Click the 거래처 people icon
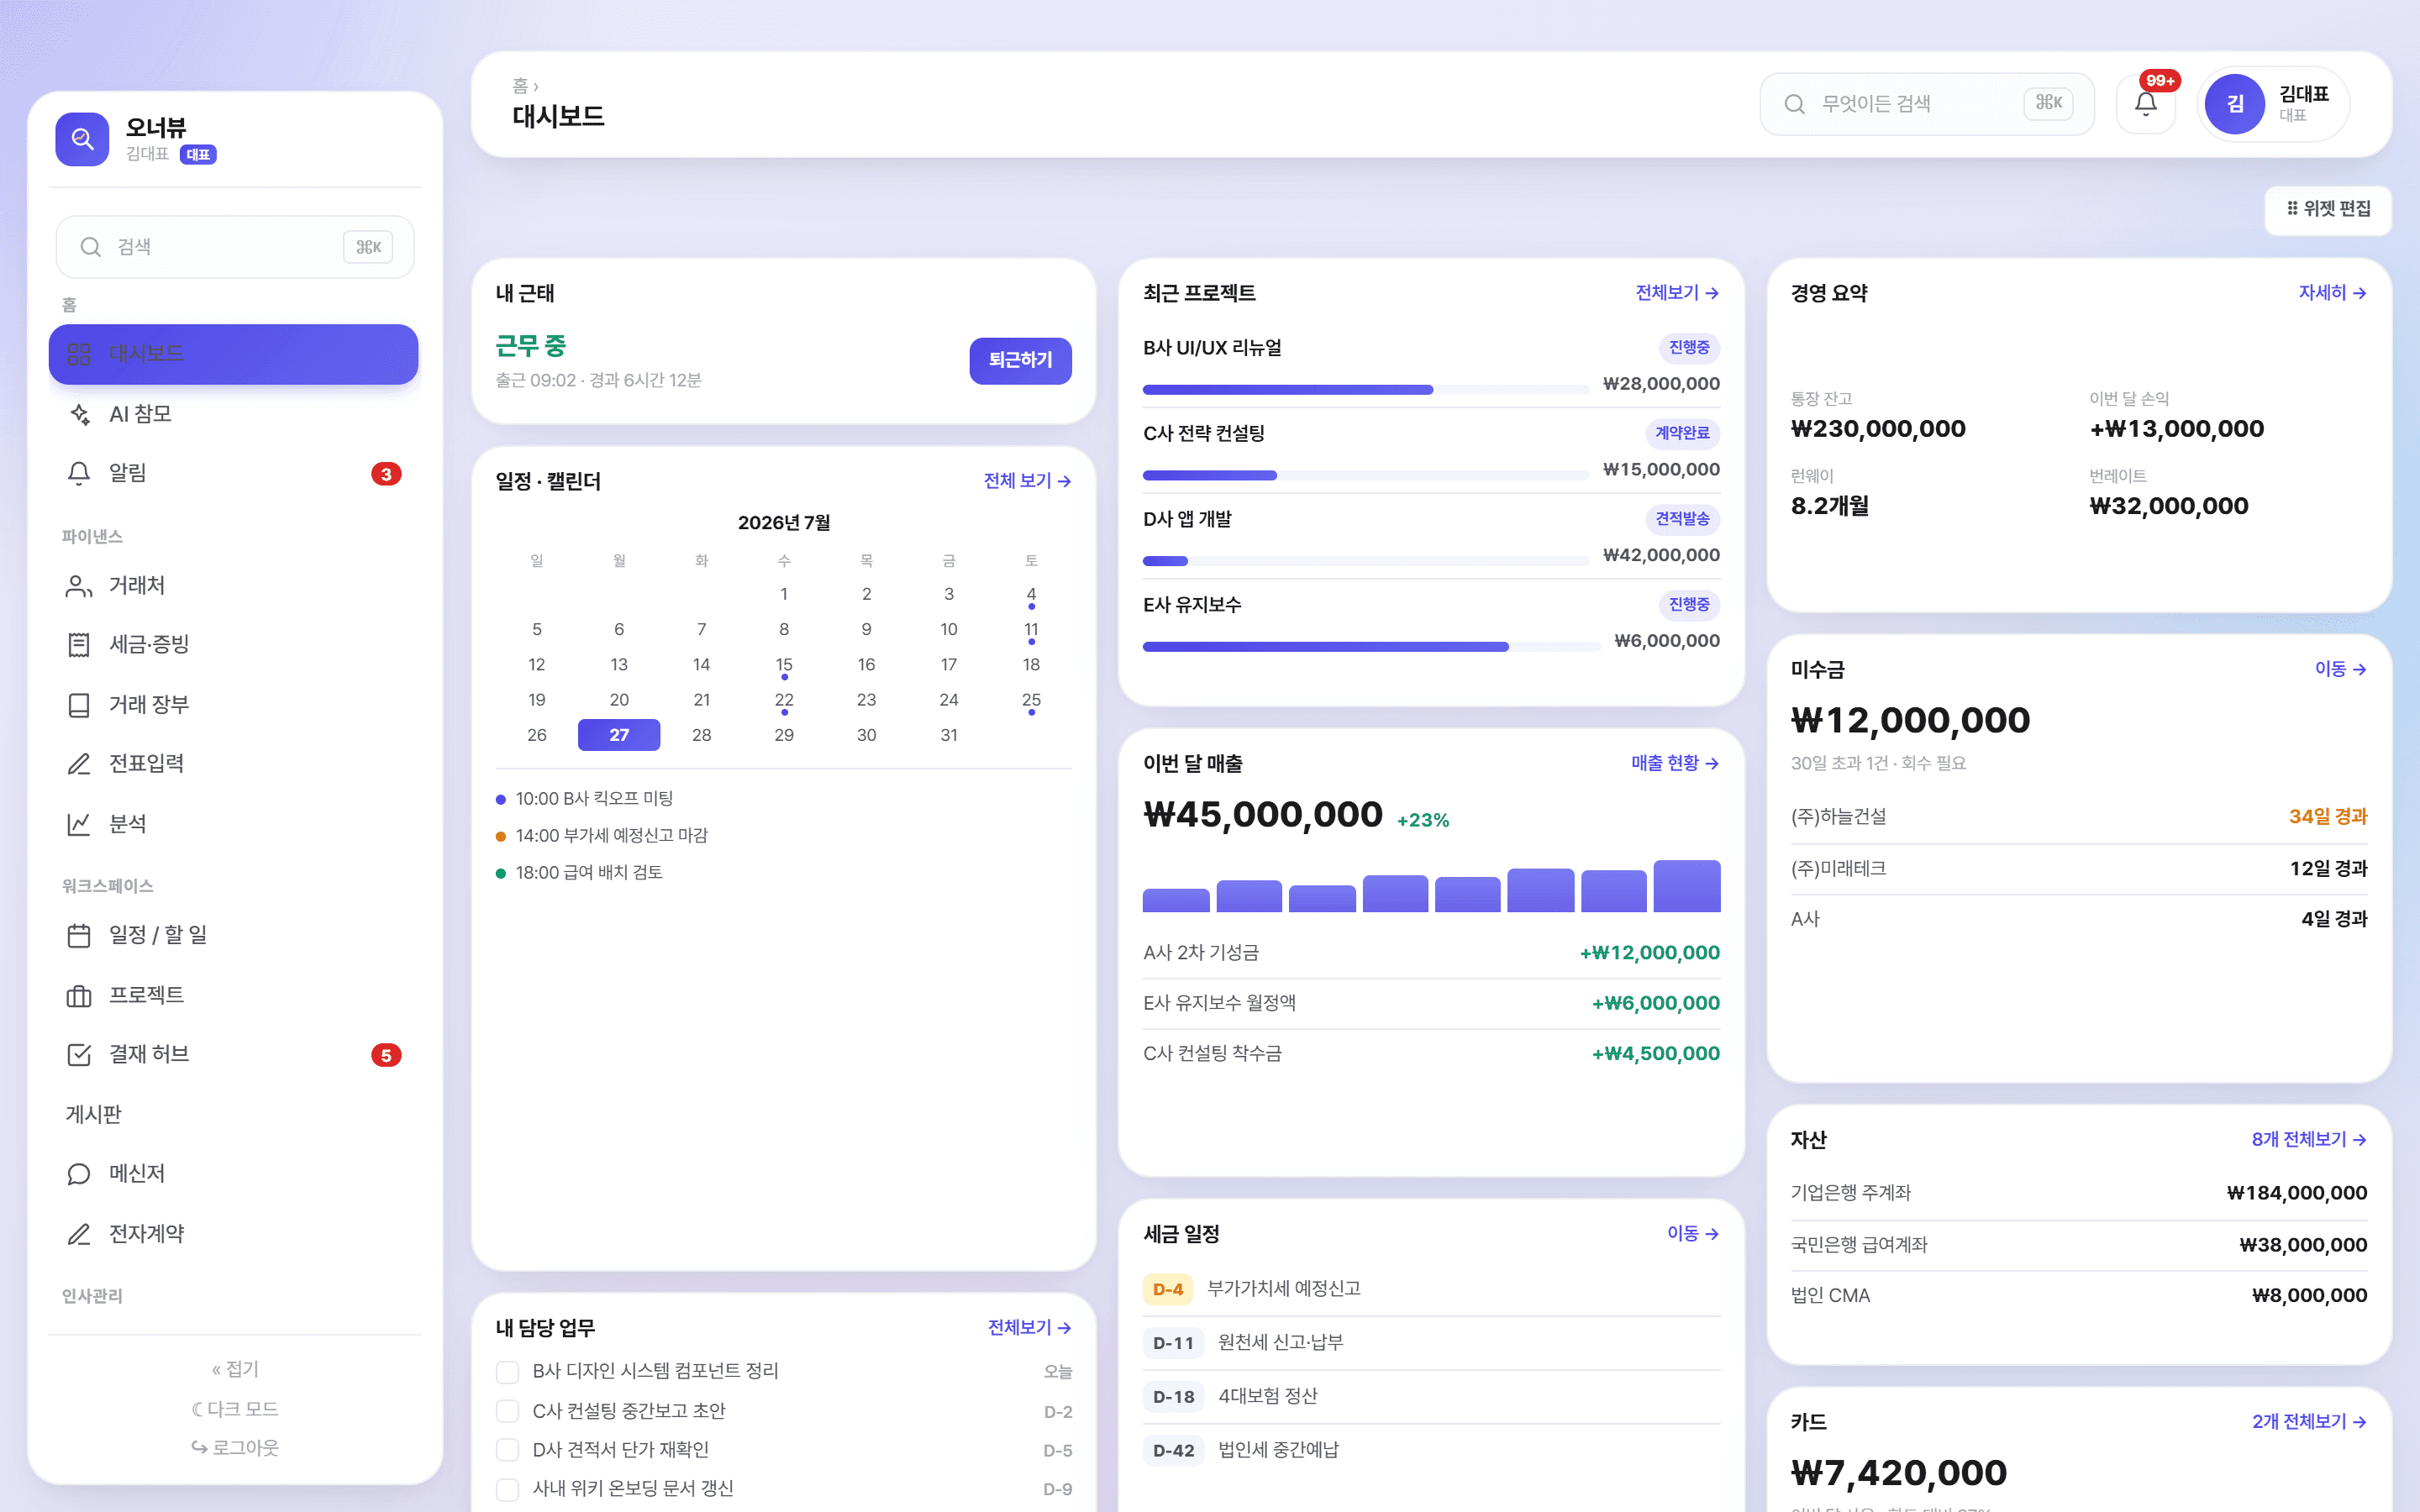This screenshot has width=2420, height=1512. [79, 586]
